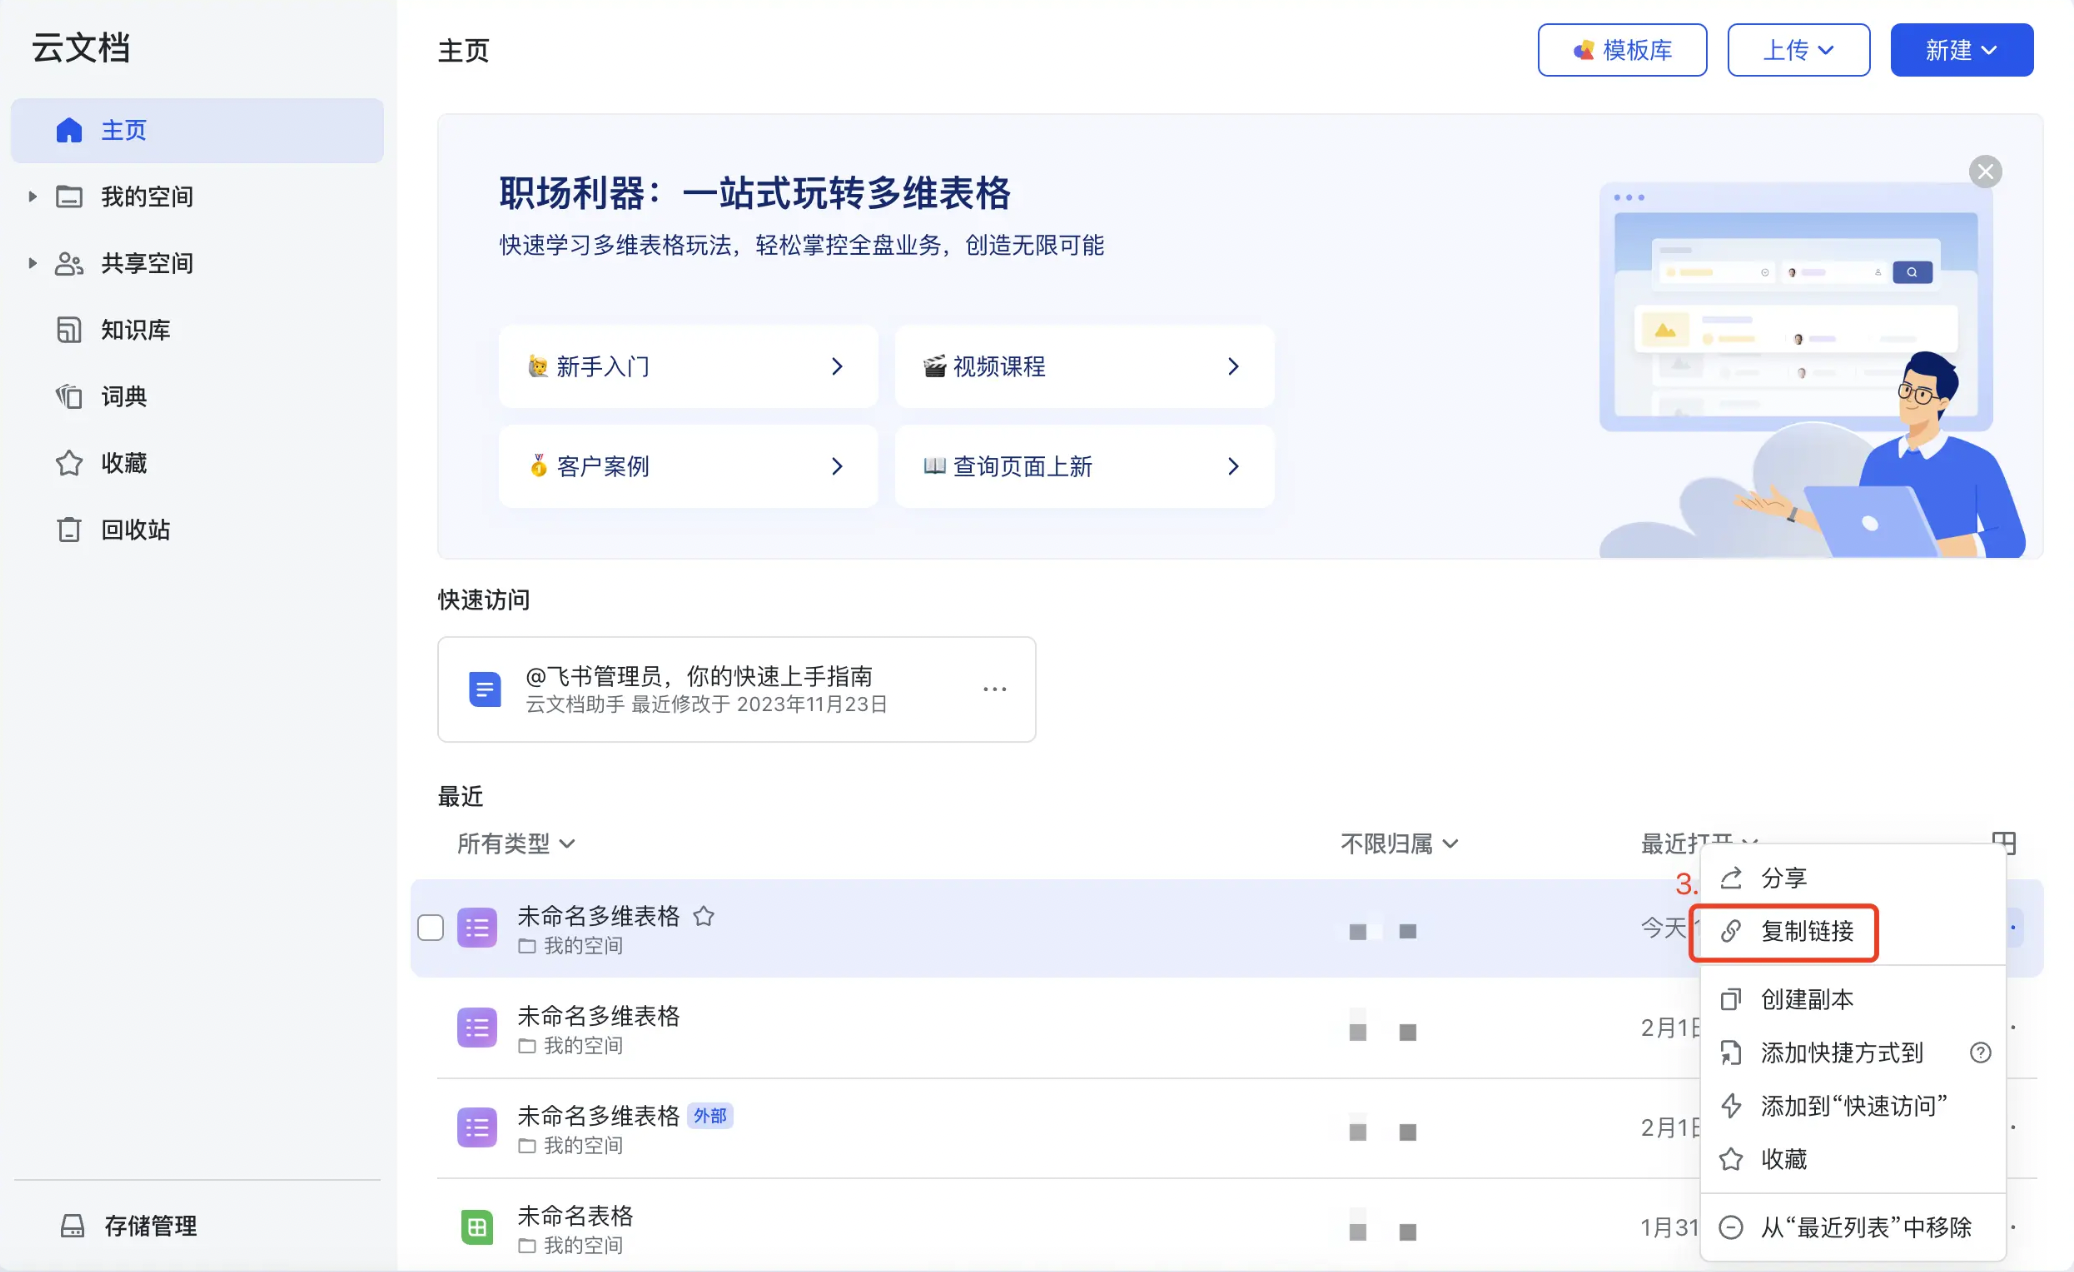Click the document icon of 快速上手指南
This screenshot has height=1272, width=2074.
tap(485, 689)
